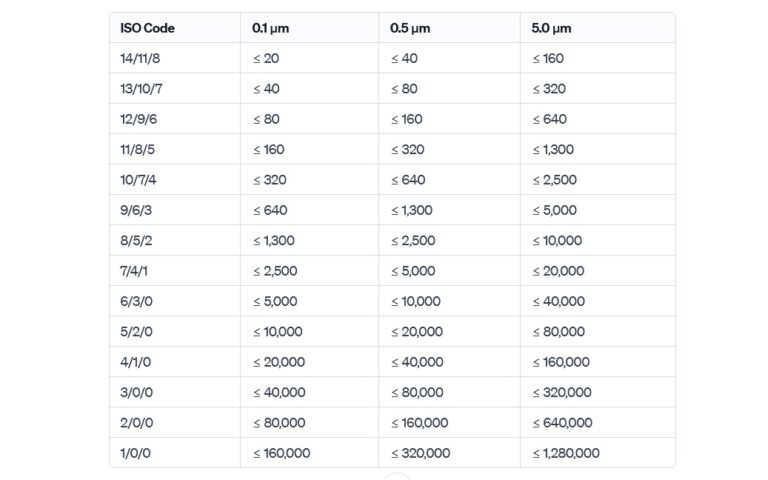This screenshot has width=768, height=480.
Task: Click ≤ 2,500 in the 8/5/2 row
Action: [413, 240]
